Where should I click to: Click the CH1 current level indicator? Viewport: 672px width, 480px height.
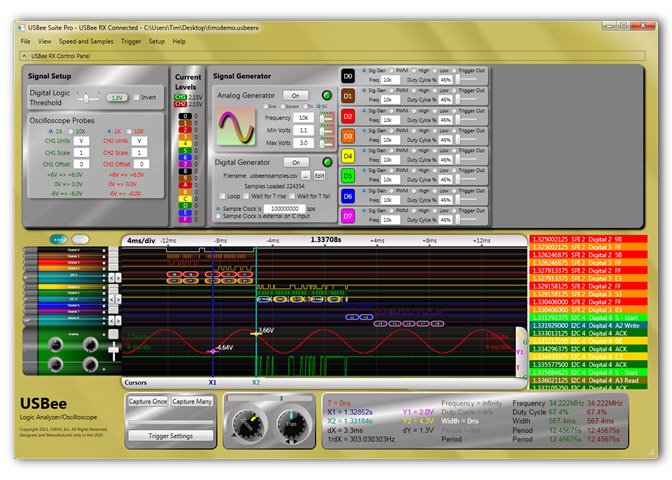tap(180, 97)
